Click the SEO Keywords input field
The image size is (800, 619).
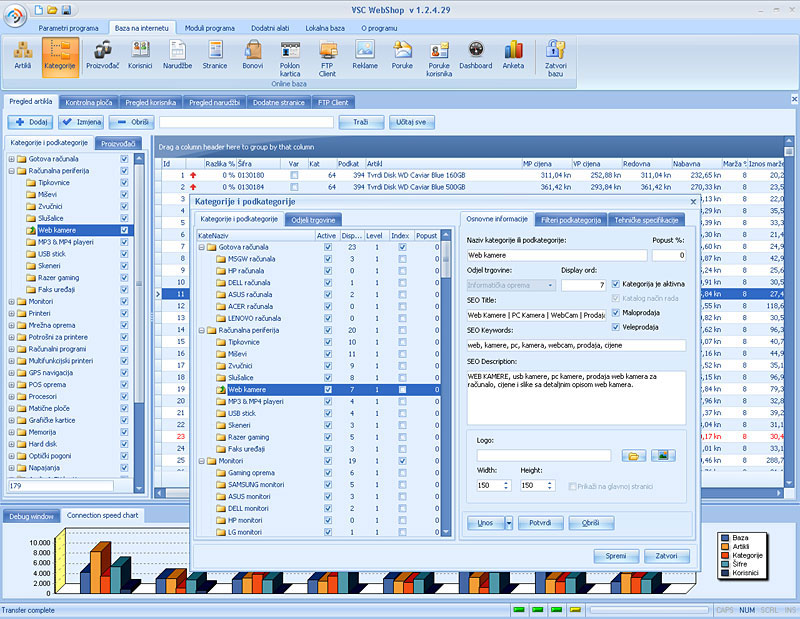(x=577, y=345)
